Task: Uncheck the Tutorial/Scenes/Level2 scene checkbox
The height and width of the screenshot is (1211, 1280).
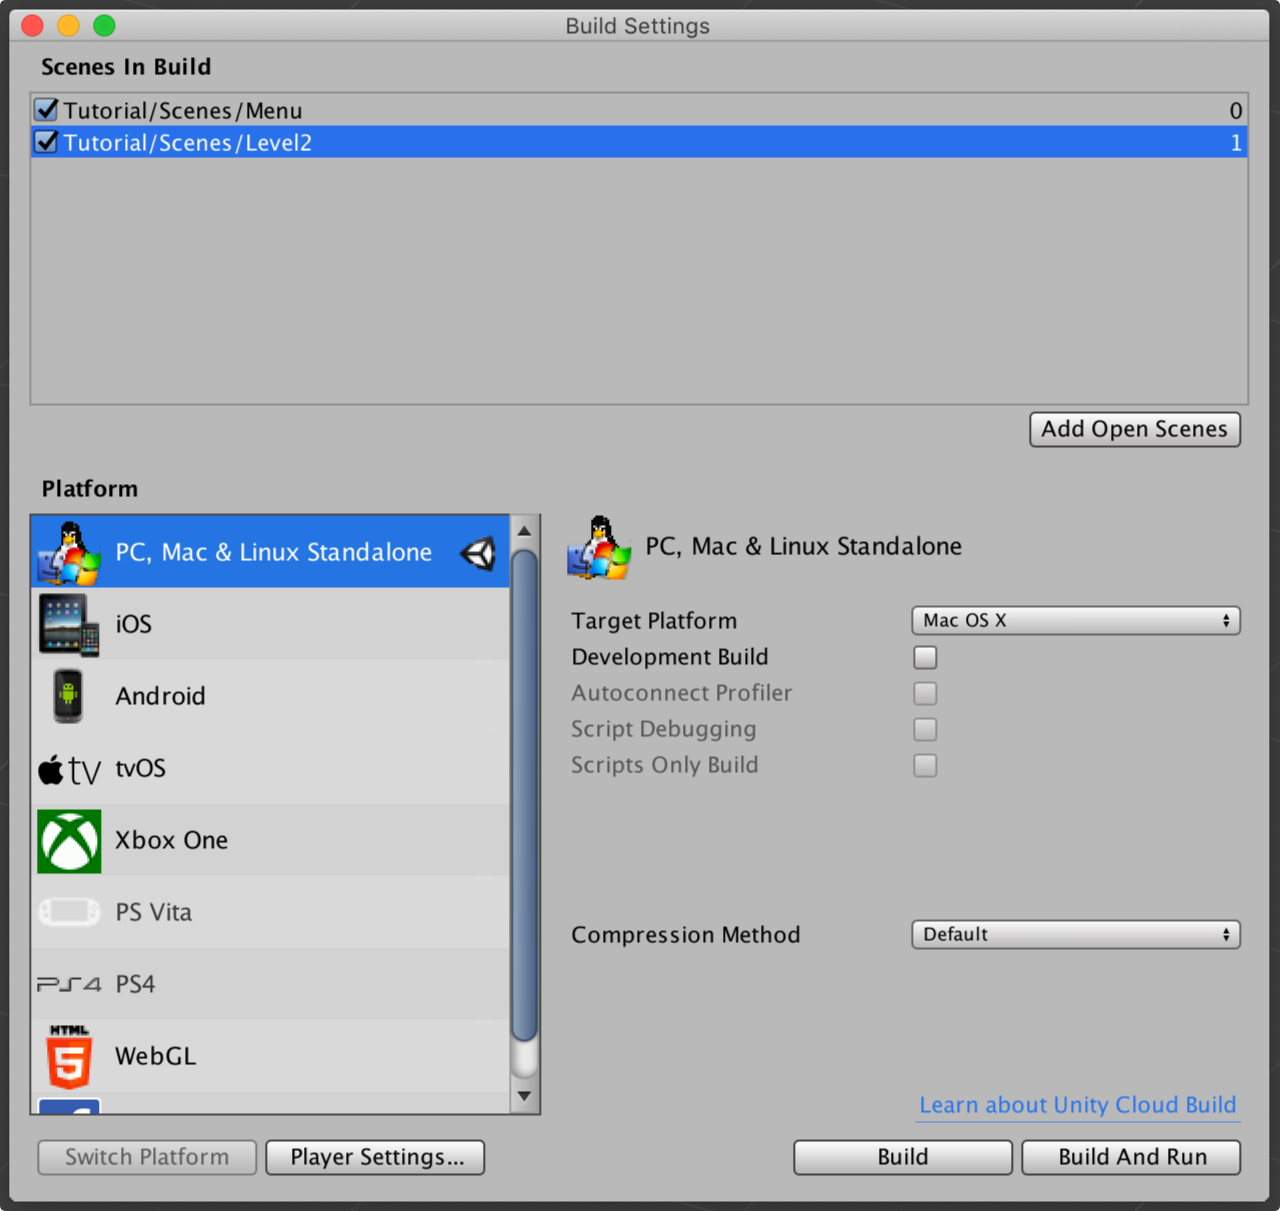Action: [x=46, y=141]
